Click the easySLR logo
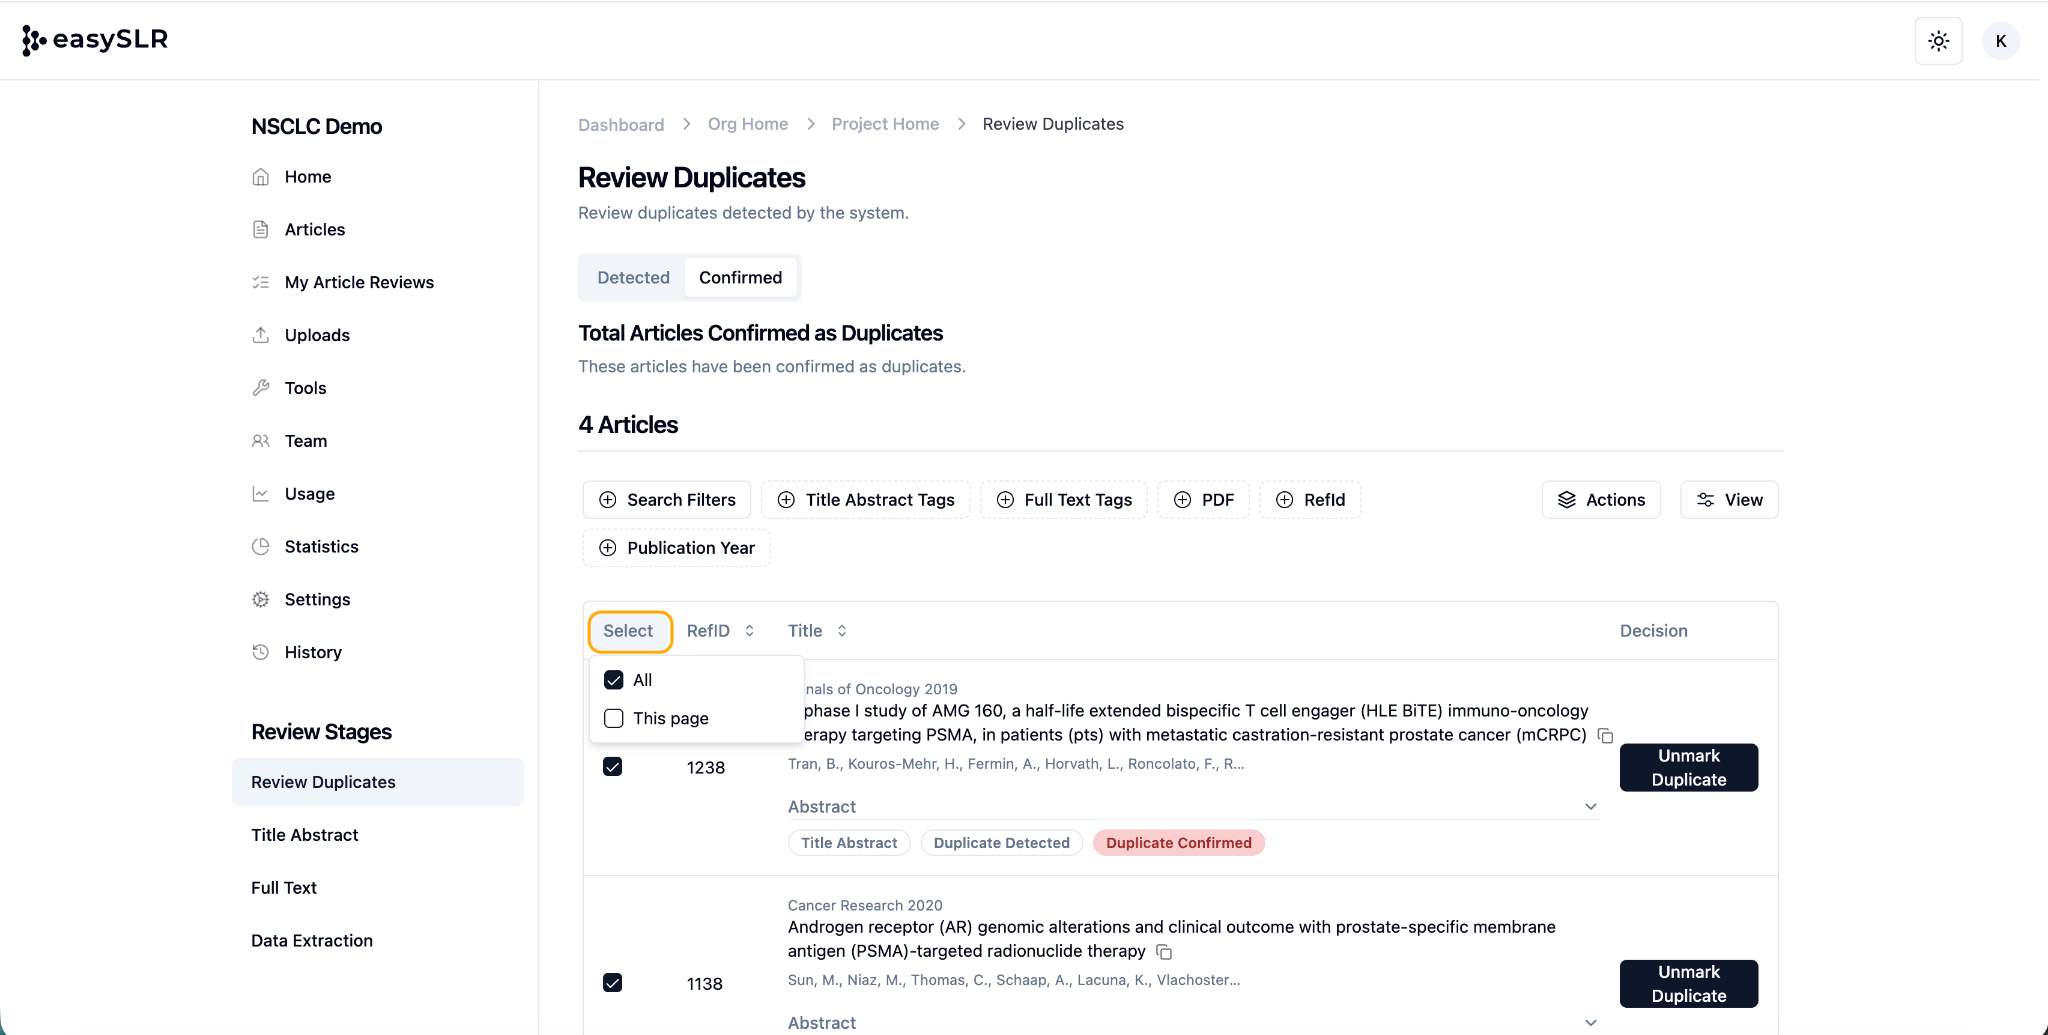The height and width of the screenshot is (1035, 2048). click(95, 40)
